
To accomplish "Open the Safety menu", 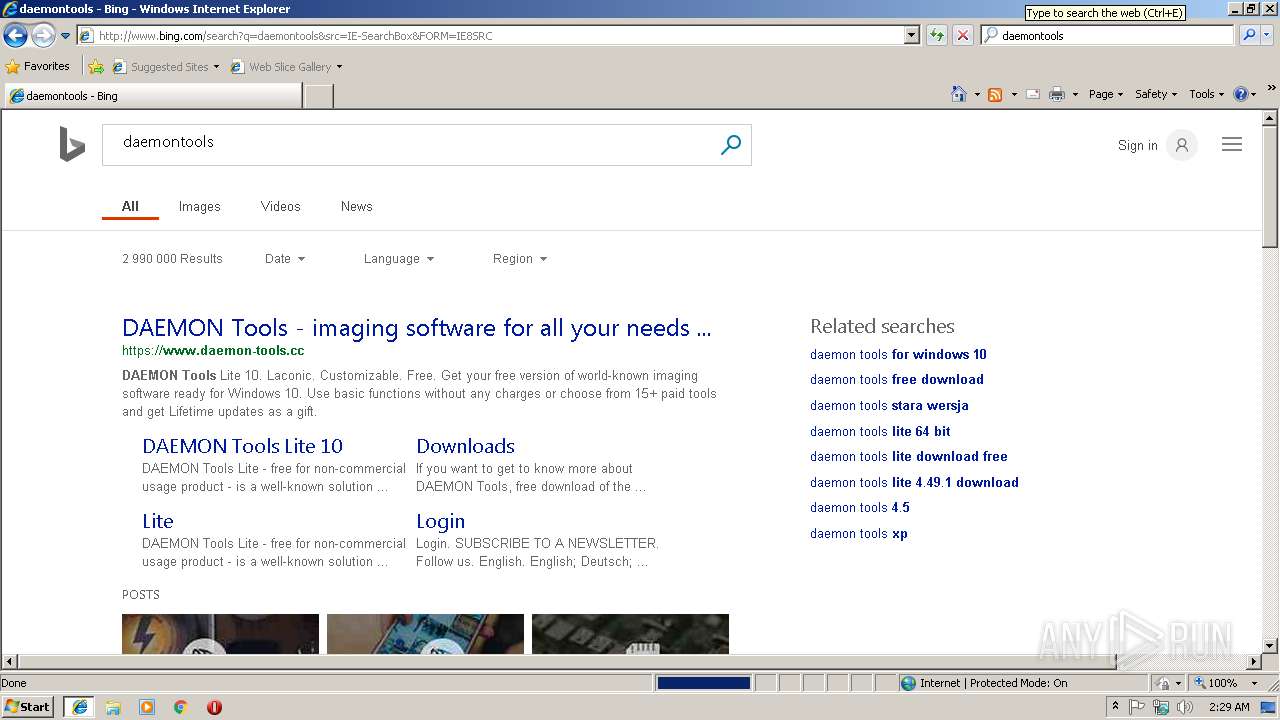I will point(1156,94).
